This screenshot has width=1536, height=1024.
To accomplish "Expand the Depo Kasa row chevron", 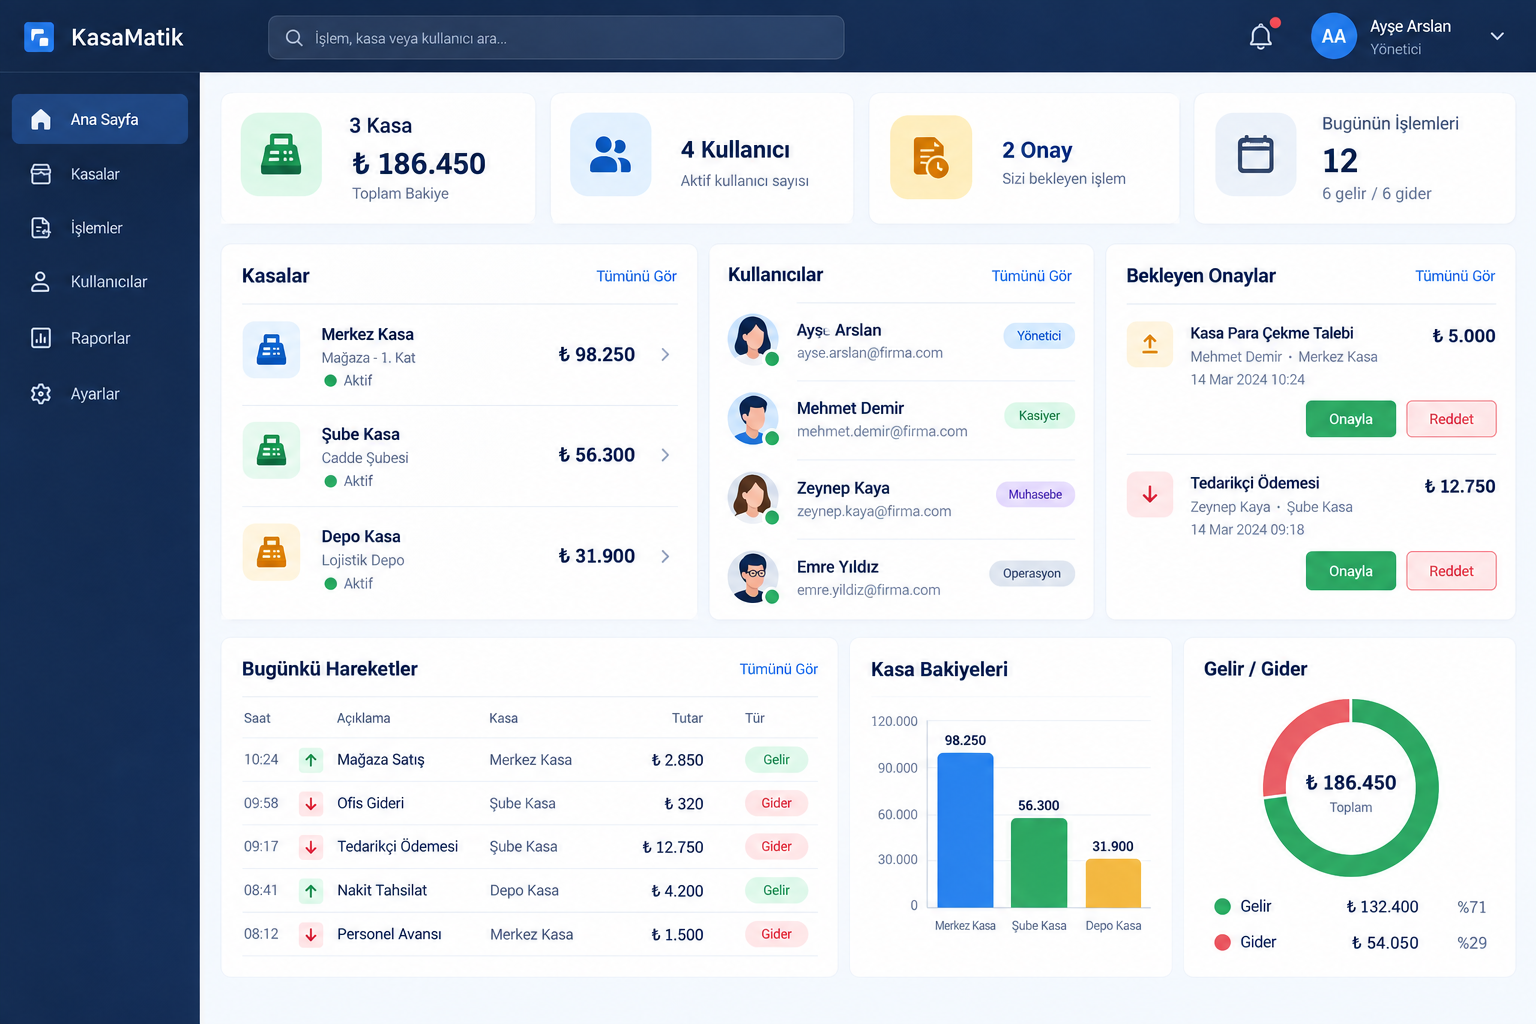I will pos(665,556).
